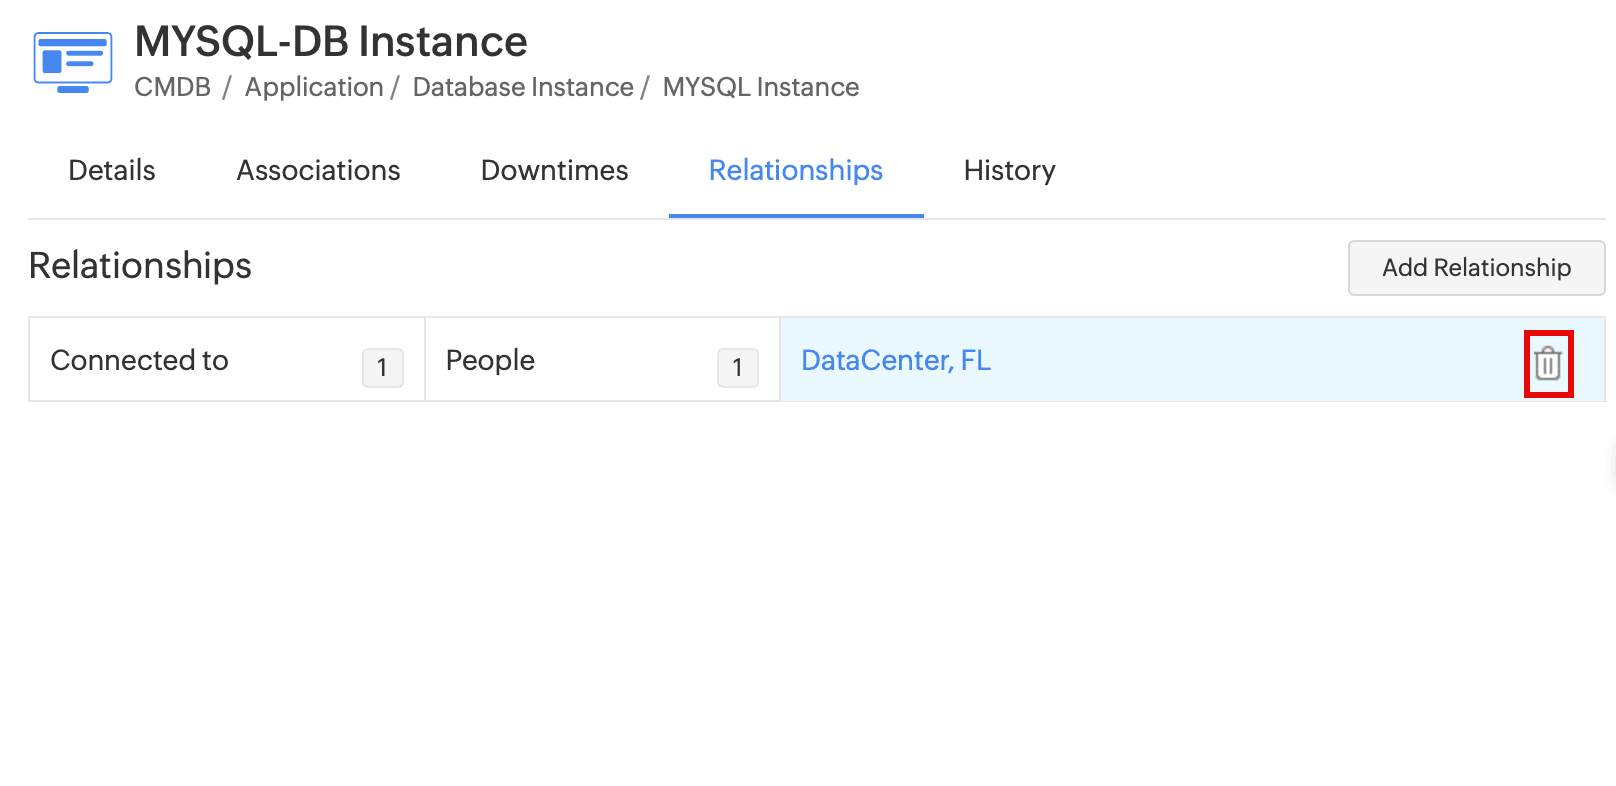Select the Connected to relationship type
The image size is (1616, 786).
coord(140,360)
